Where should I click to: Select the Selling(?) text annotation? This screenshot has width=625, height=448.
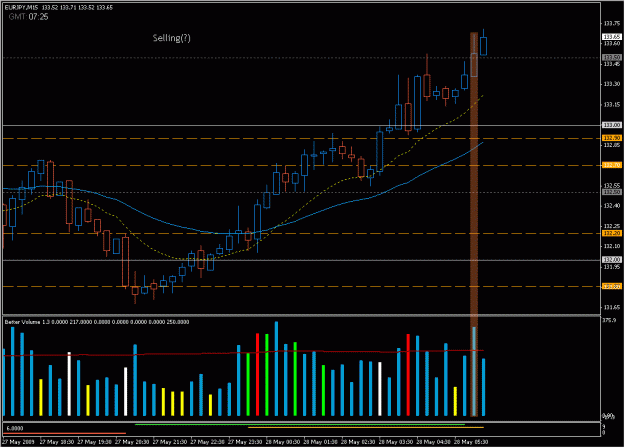172,38
